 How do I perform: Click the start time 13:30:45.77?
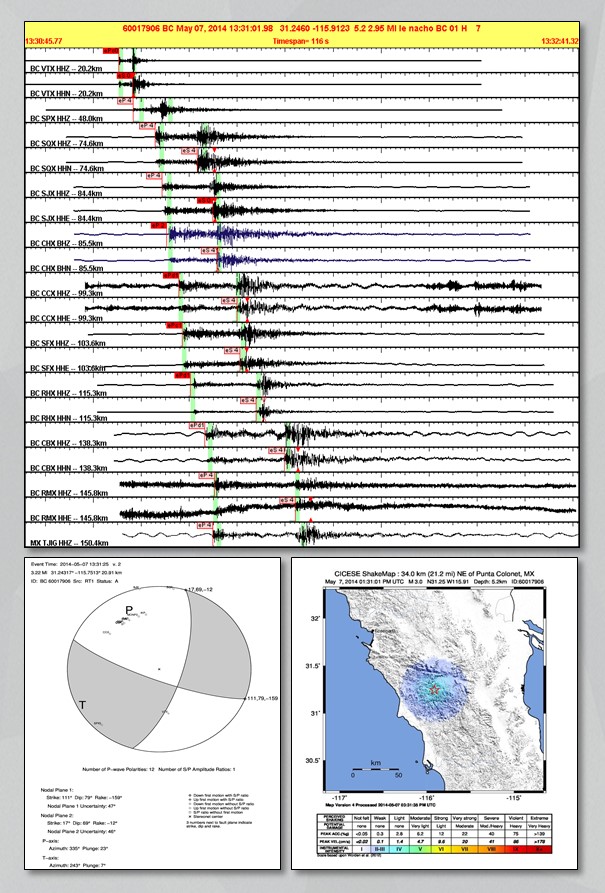point(43,41)
